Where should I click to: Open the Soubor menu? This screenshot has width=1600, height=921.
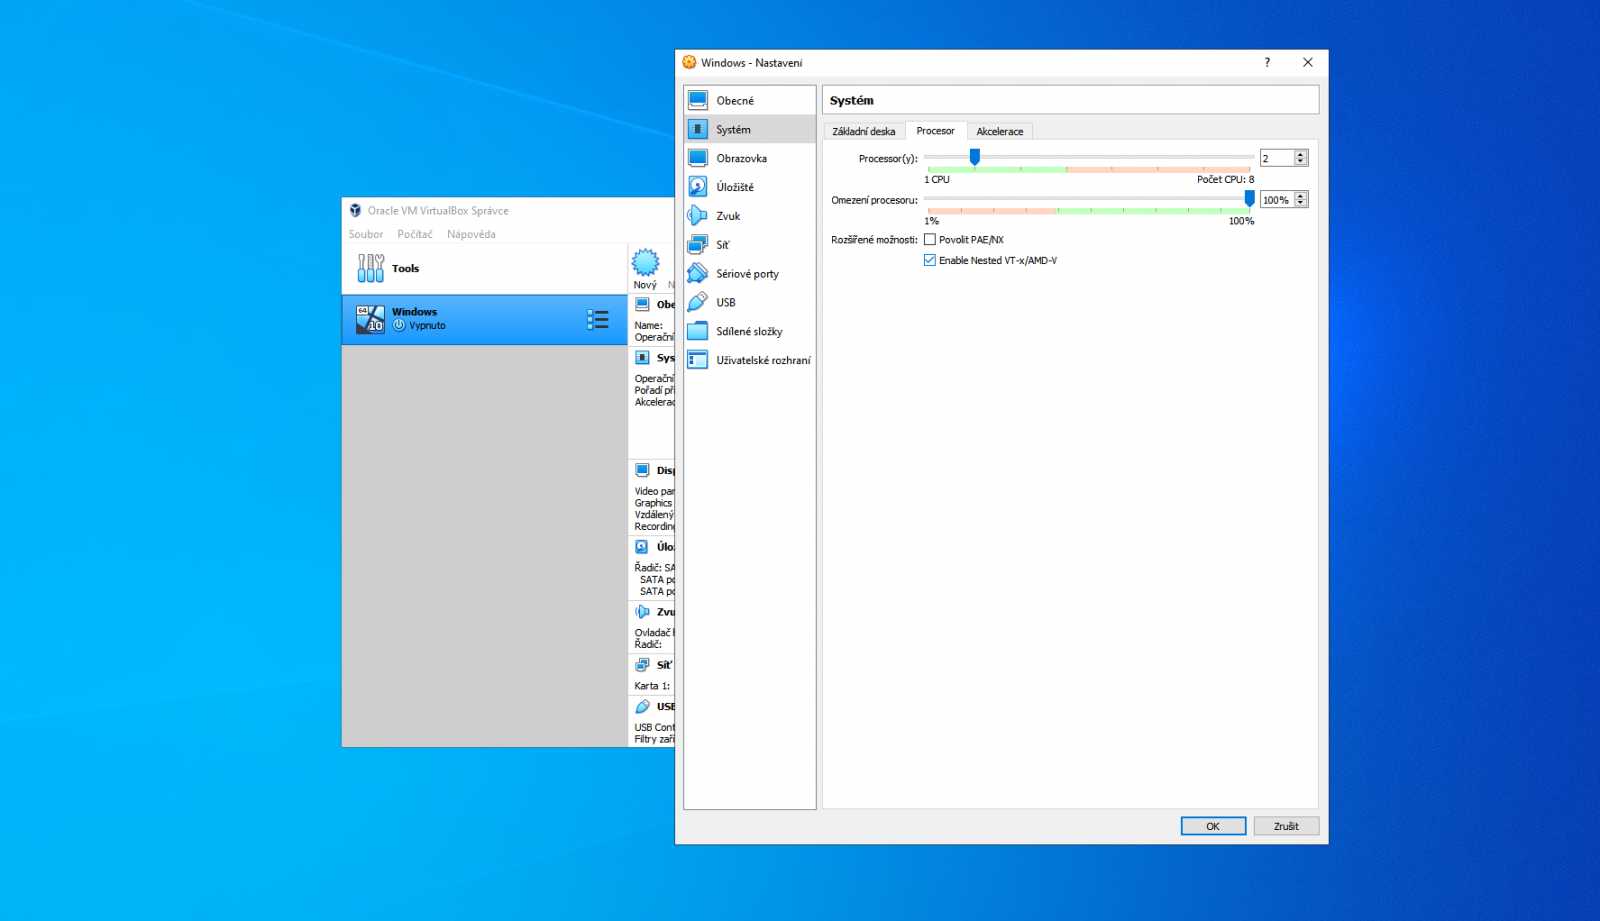click(366, 234)
